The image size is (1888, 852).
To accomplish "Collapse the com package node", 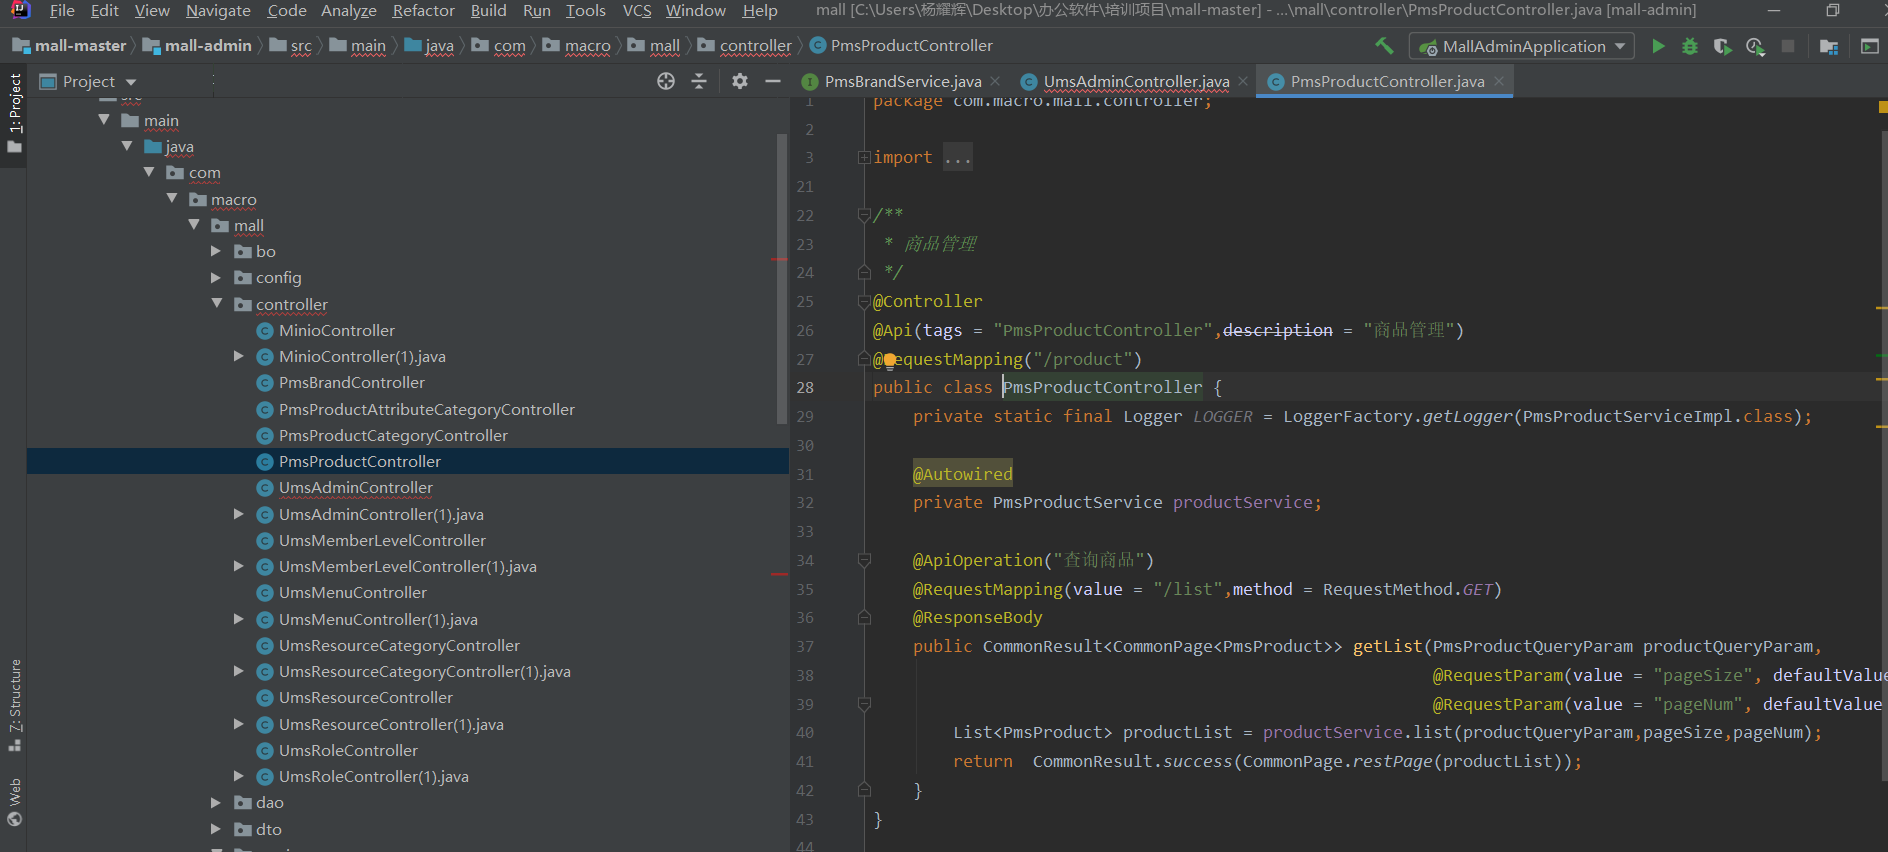I will point(149,172).
